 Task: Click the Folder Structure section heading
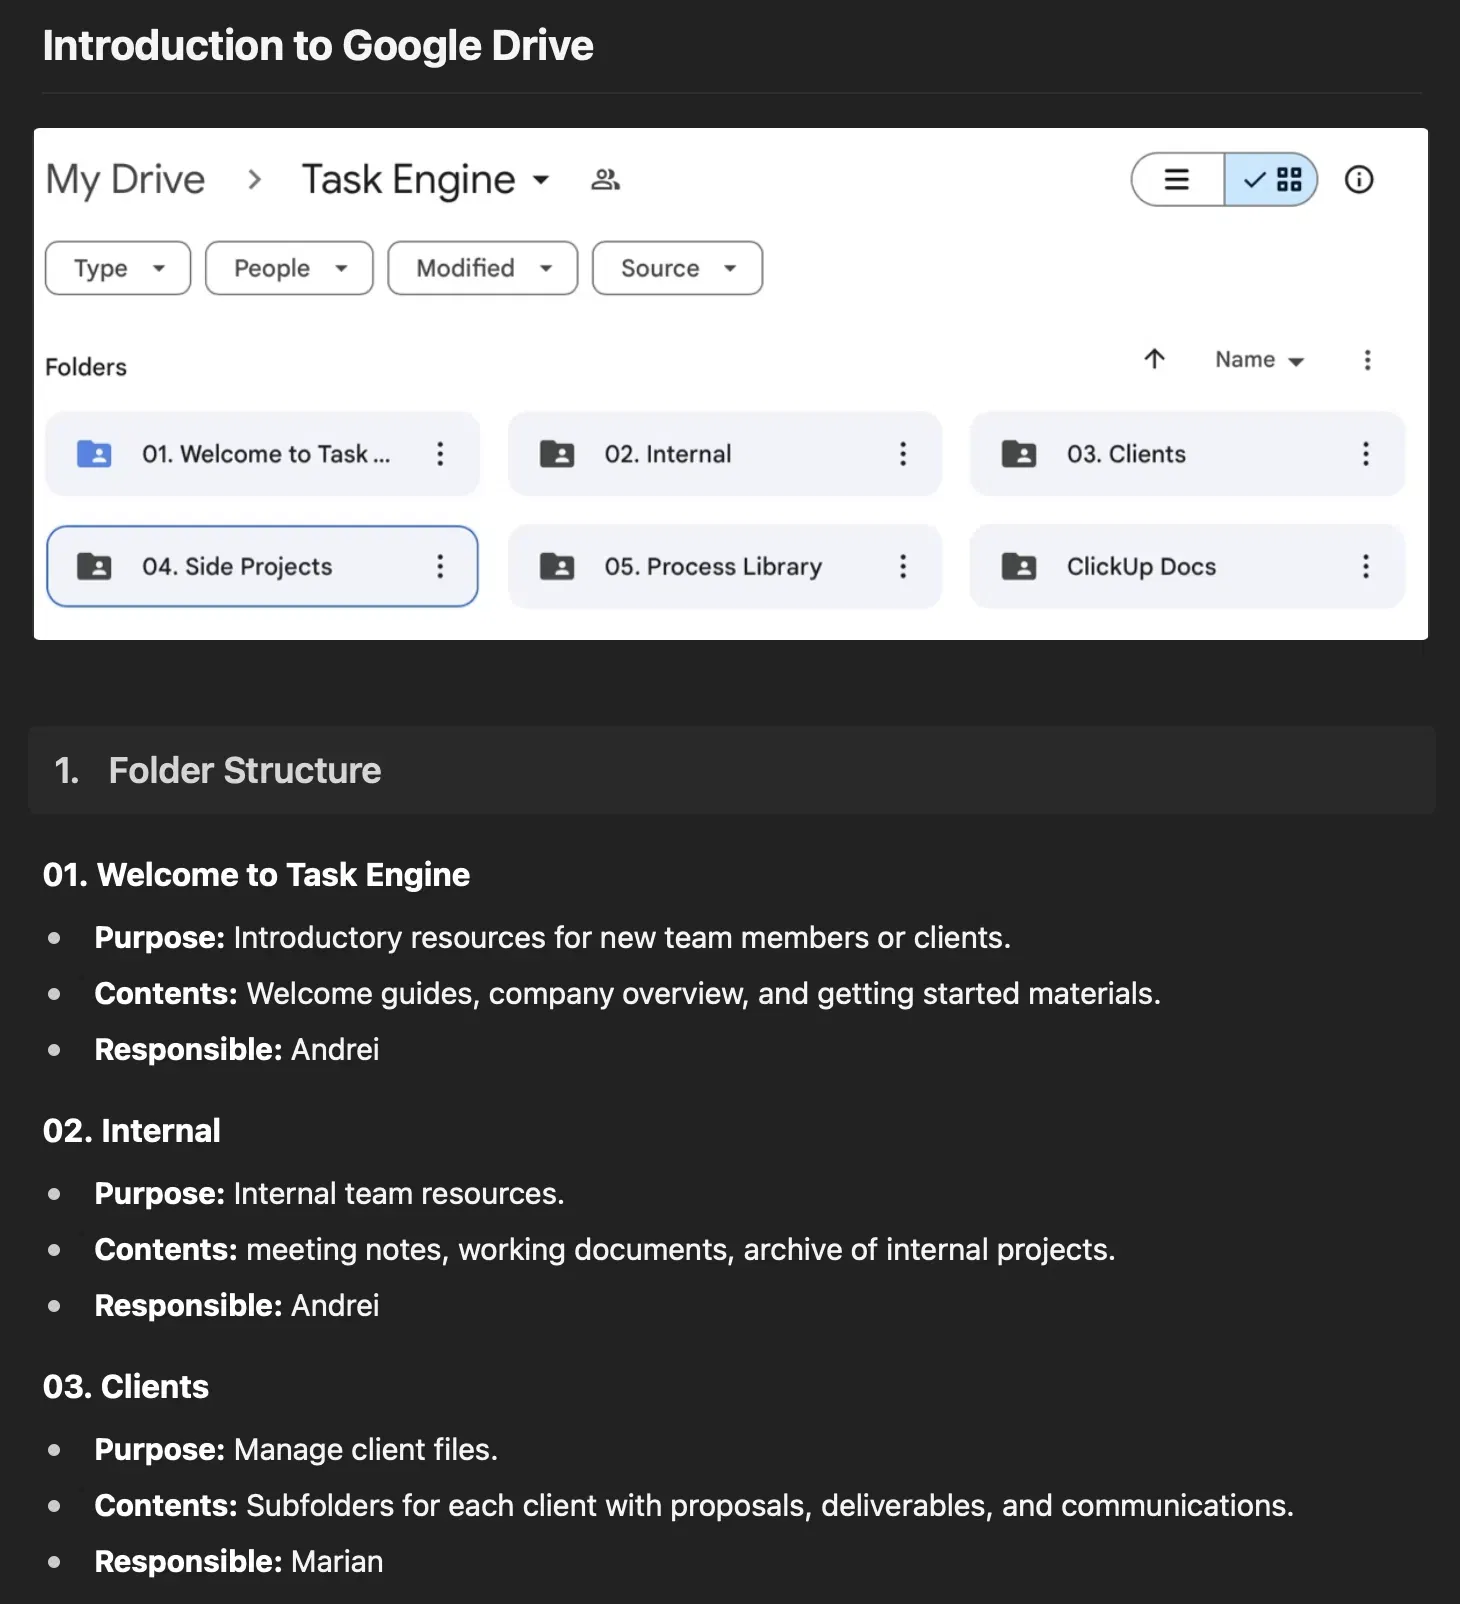point(244,770)
